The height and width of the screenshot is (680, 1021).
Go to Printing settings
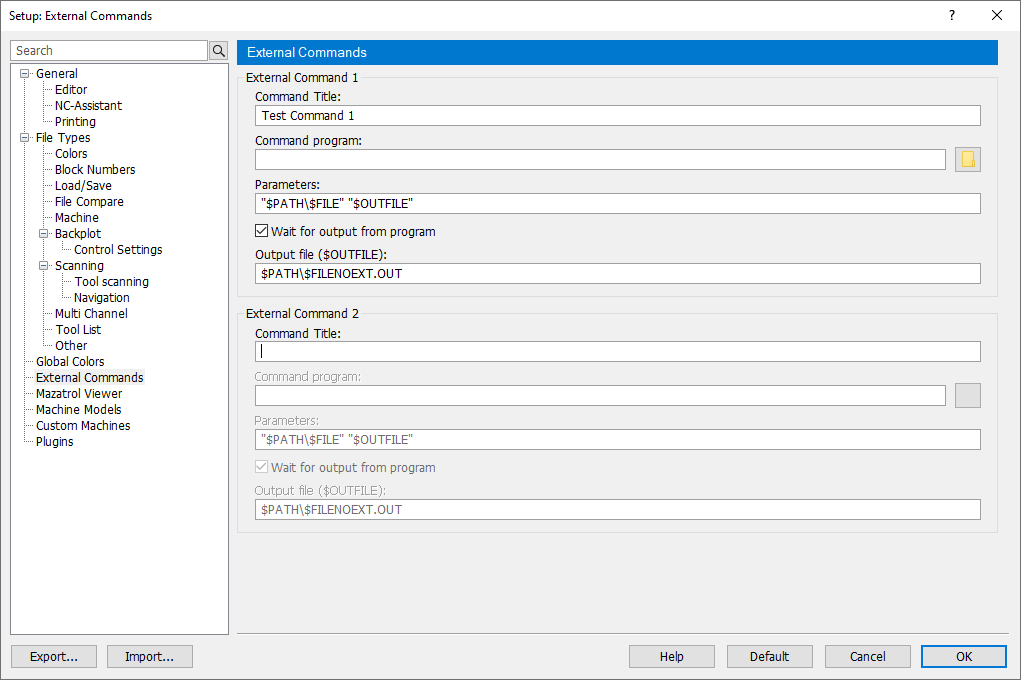pyautogui.click(x=75, y=122)
